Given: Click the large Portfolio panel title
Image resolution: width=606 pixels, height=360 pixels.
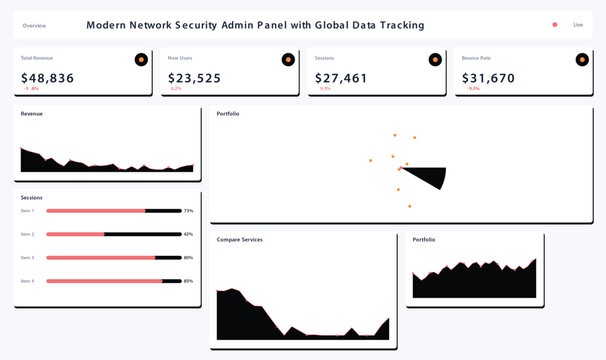Looking at the screenshot, I should (228, 114).
